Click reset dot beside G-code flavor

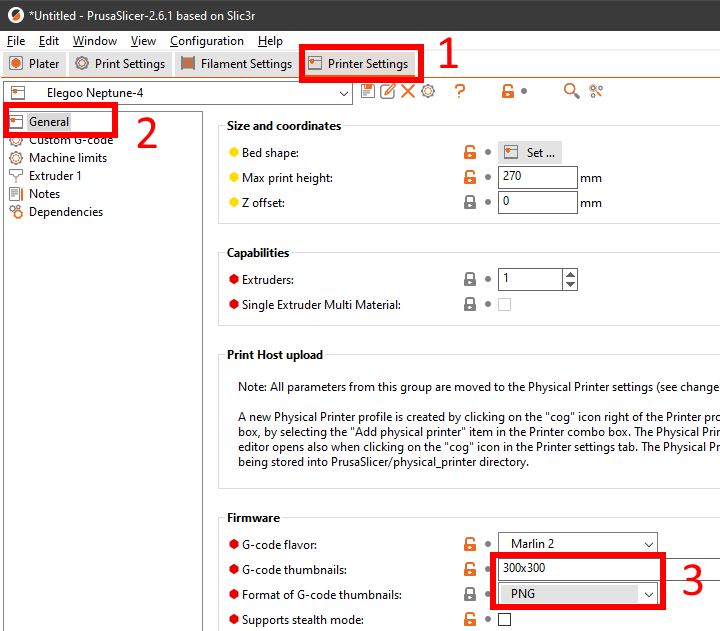(x=488, y=544)
